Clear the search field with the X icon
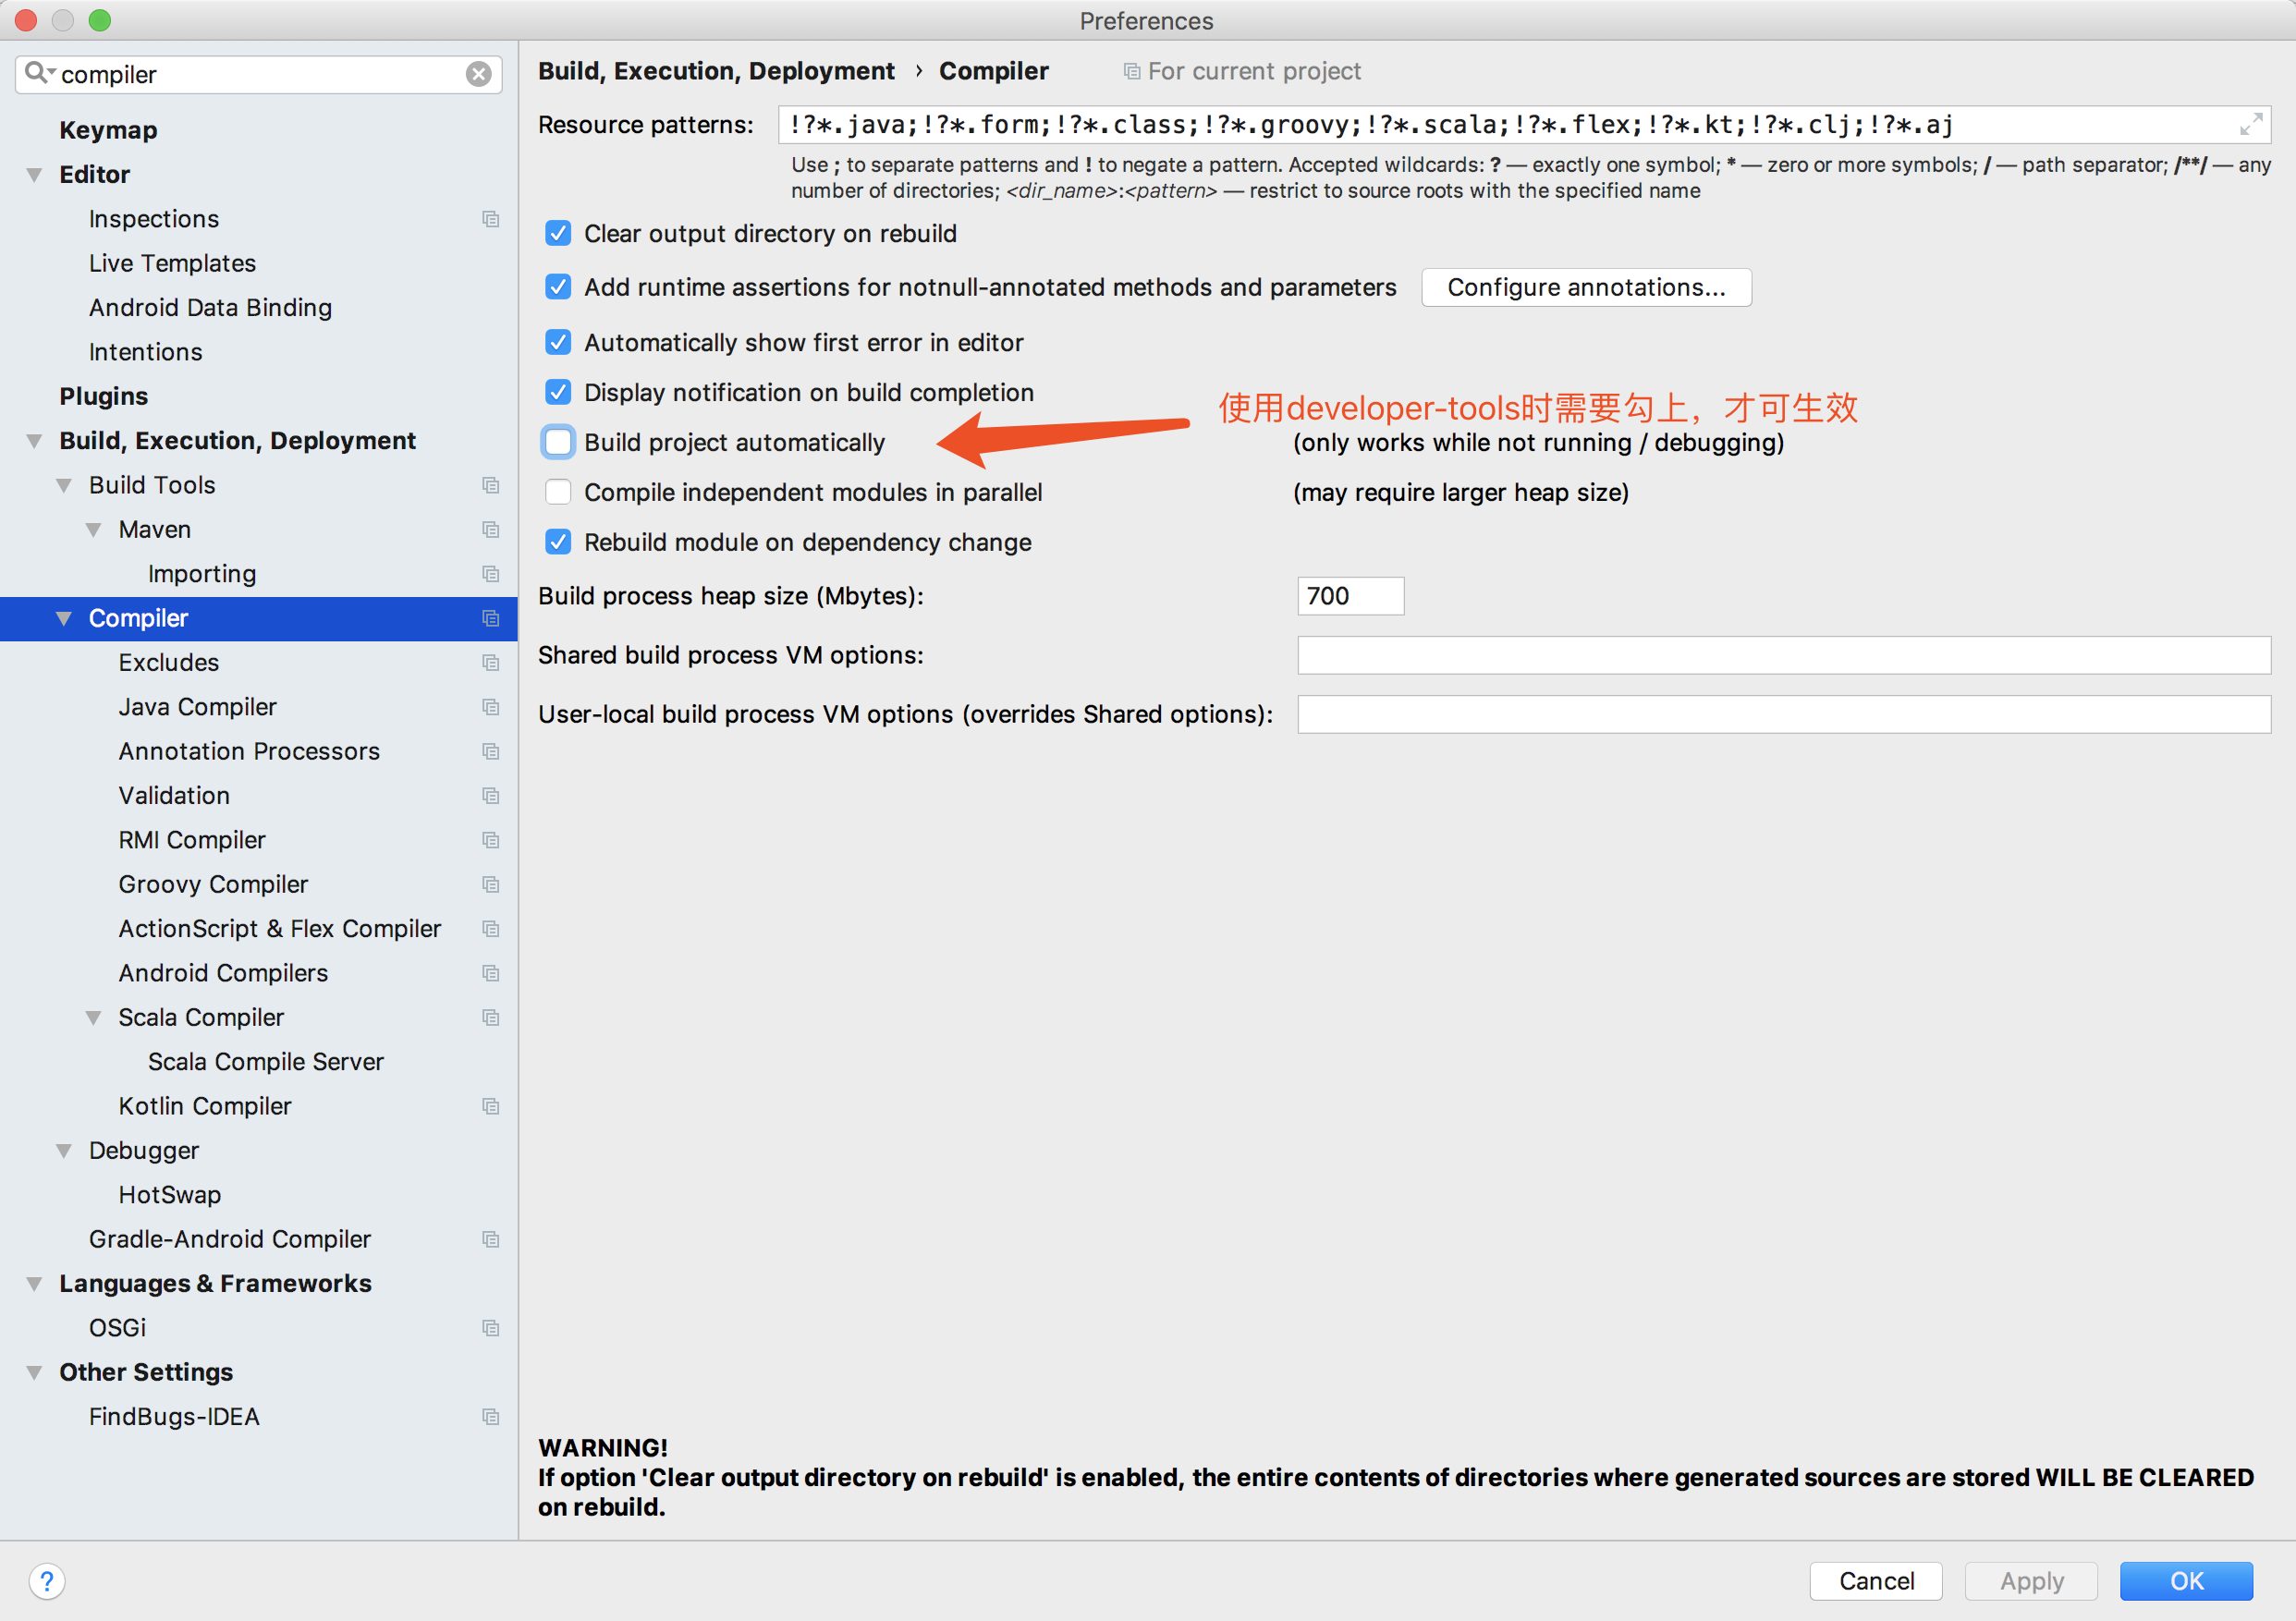 (x=479, y=74)
